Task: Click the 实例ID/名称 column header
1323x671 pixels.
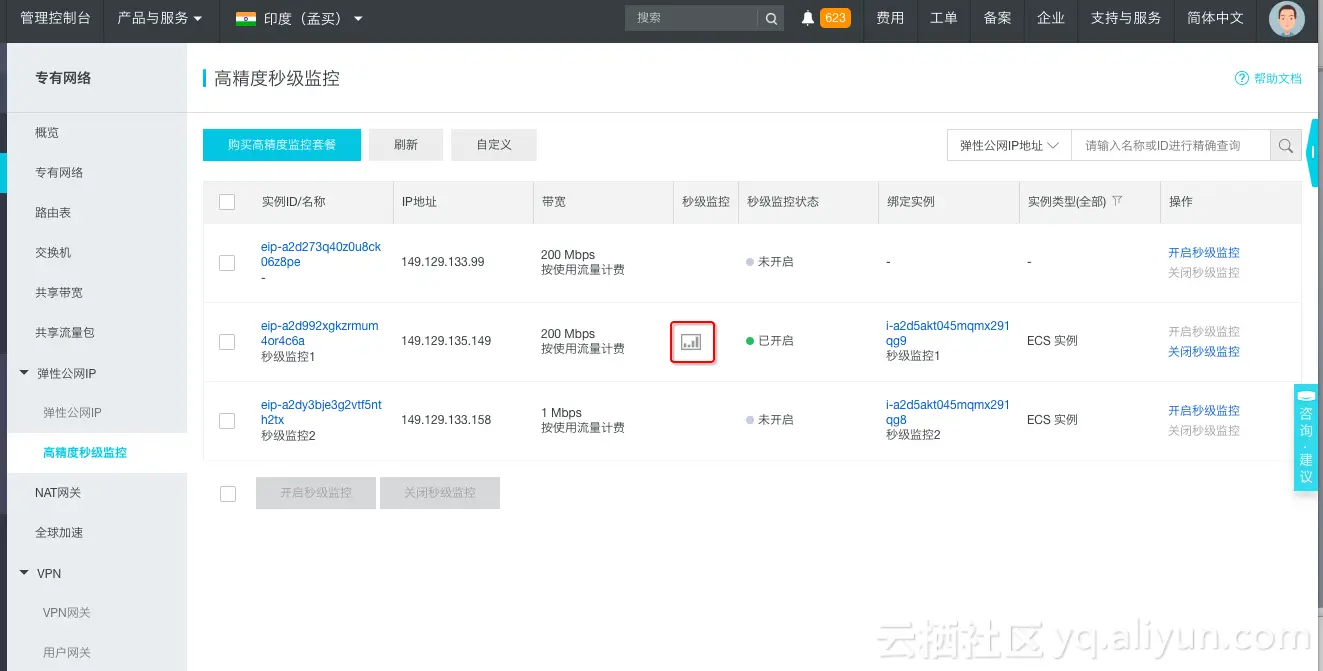Action: (x=293, y=201)
